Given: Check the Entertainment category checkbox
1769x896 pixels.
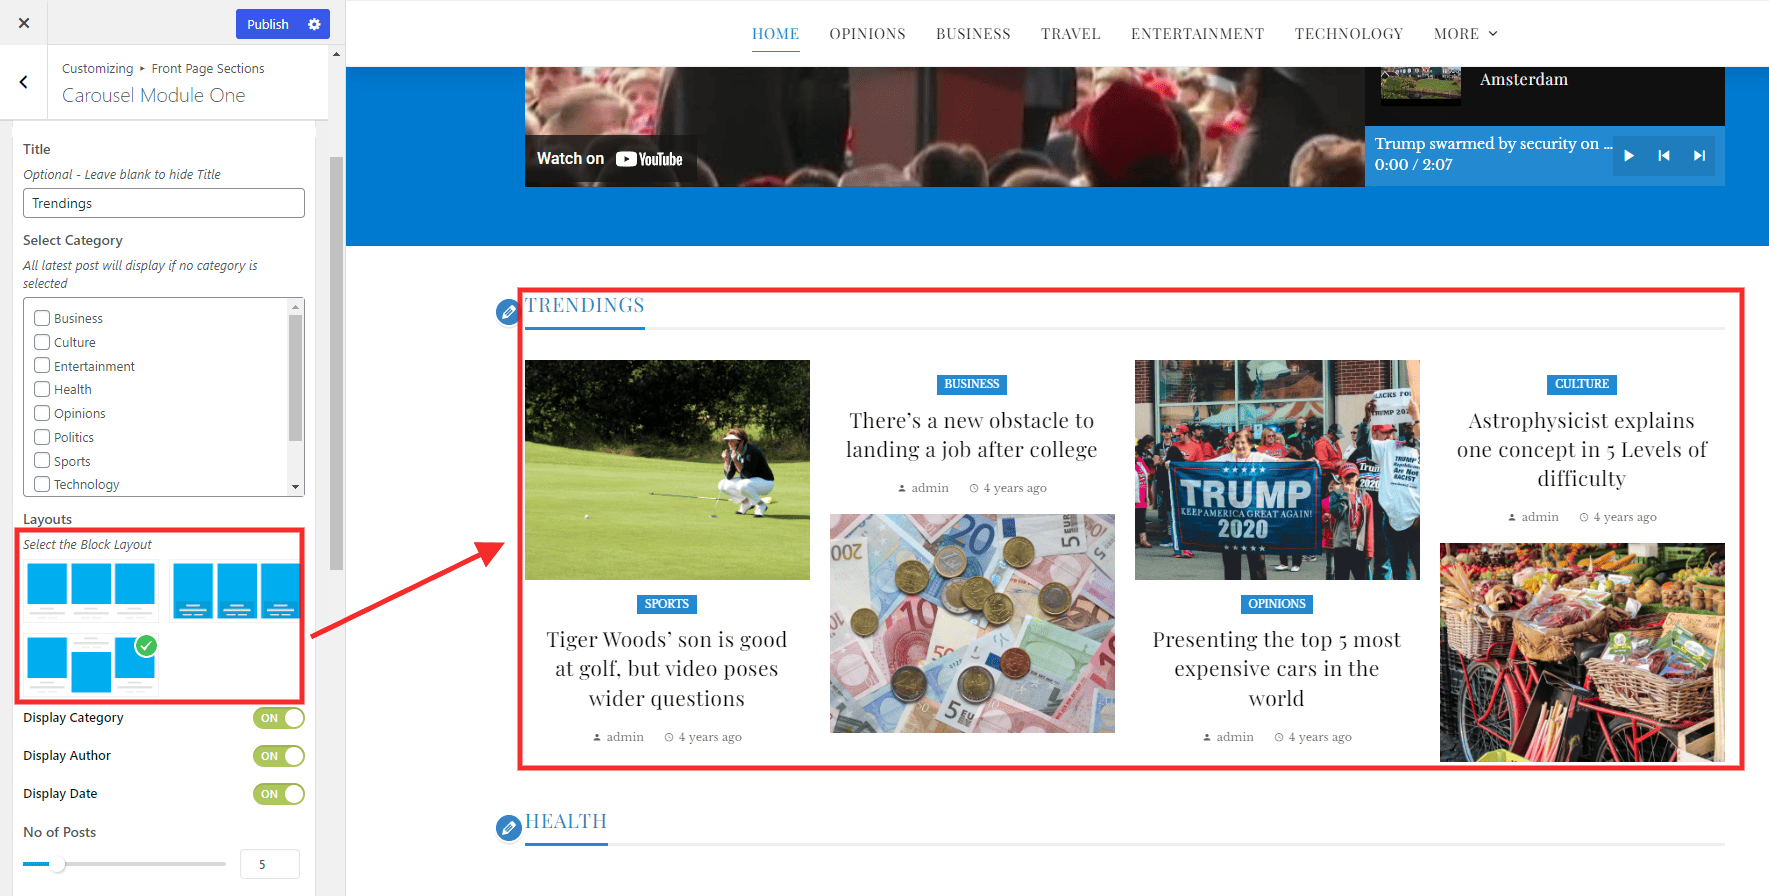Looking at the screenshot, I should (x=42, y=366).
